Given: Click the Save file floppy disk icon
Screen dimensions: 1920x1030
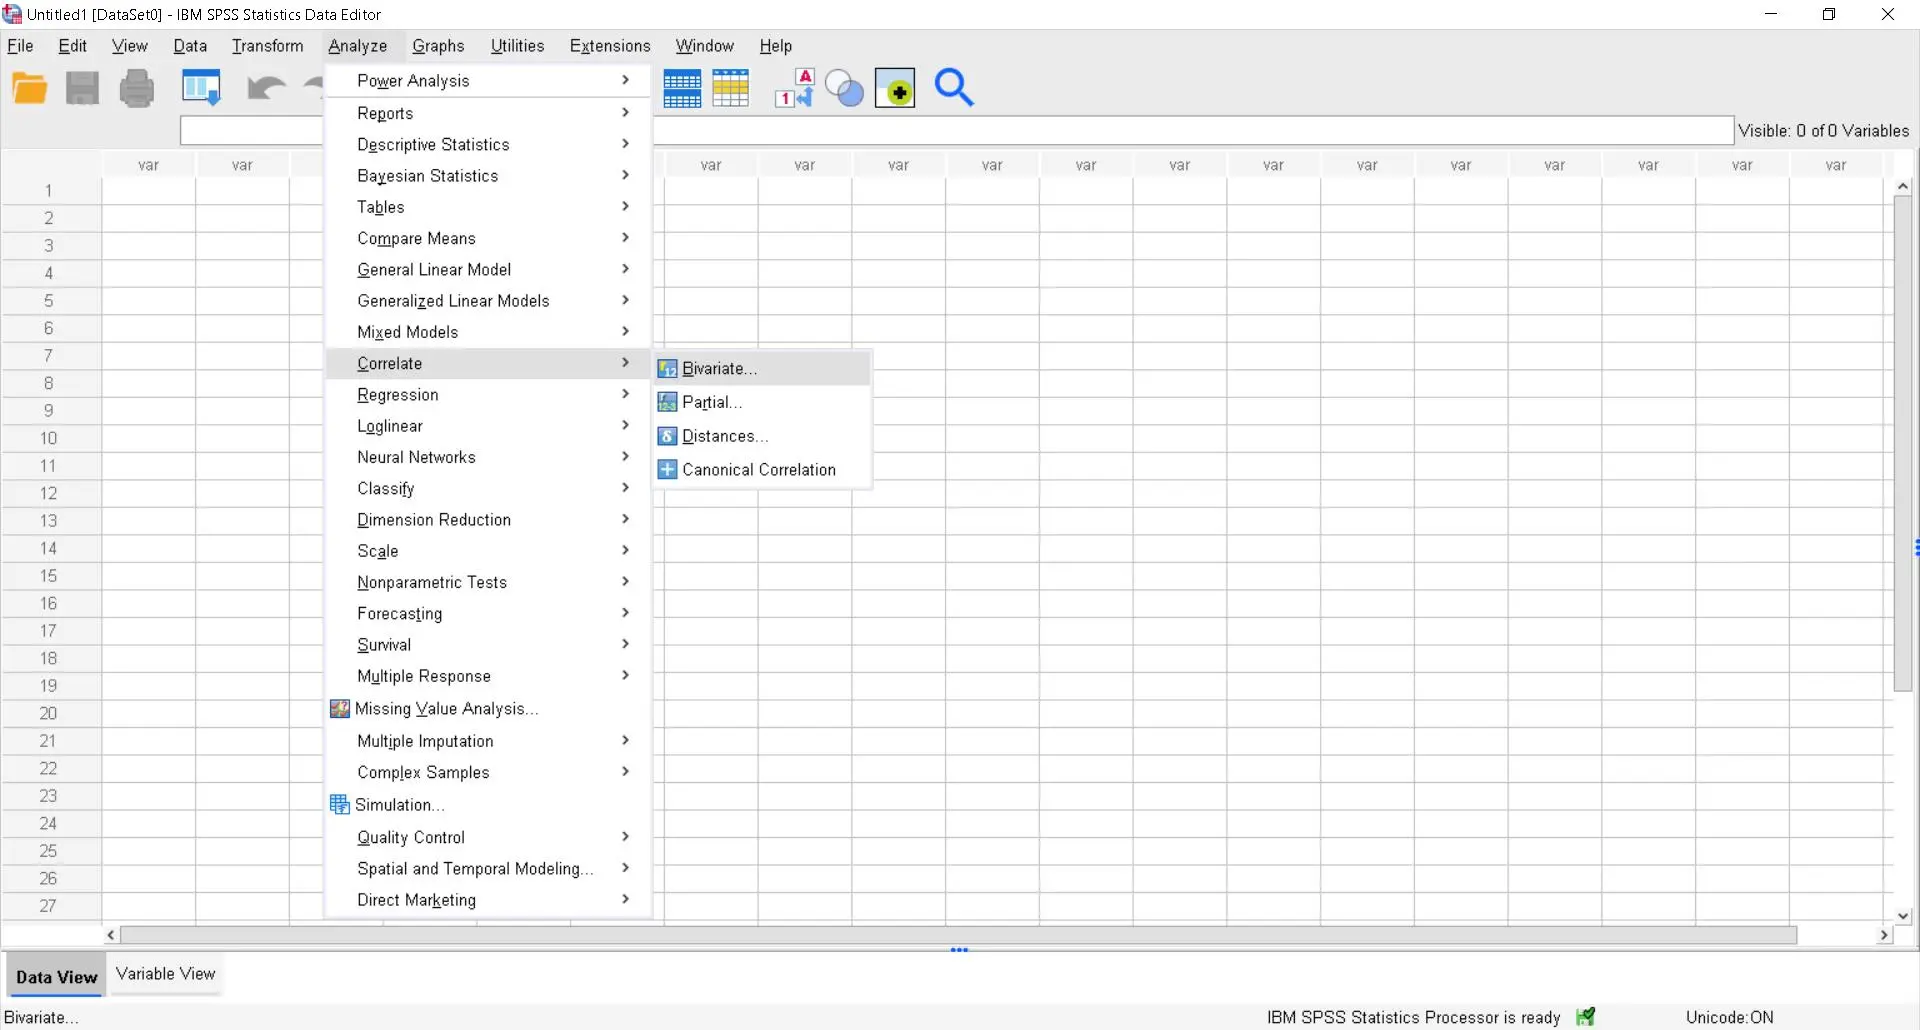Looking at the screenshot, I should pos(83,89).
